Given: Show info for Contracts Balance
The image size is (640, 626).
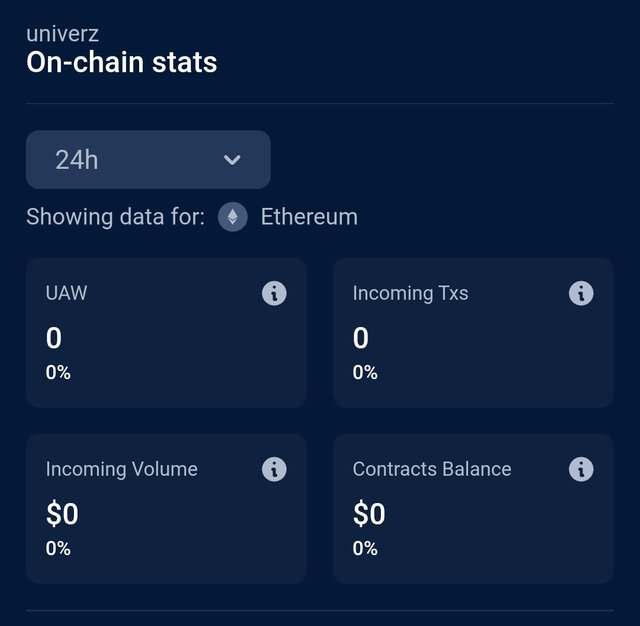Looking at the screenshot, I should click(581, 469).
